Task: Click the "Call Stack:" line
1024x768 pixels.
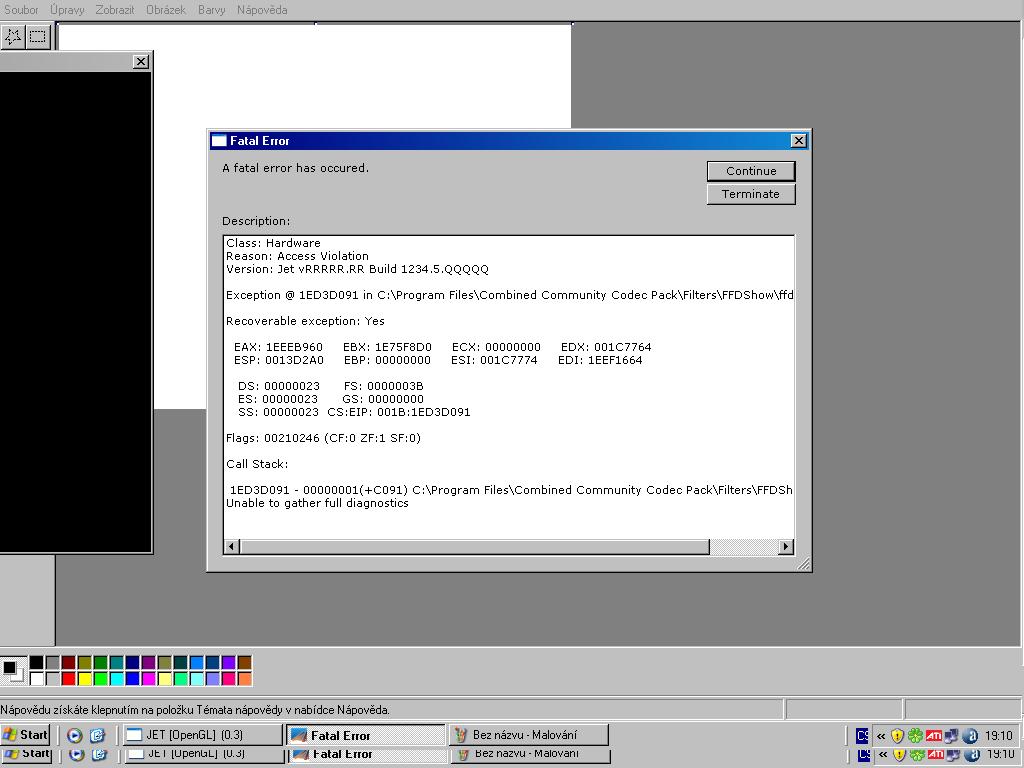Action: click(257, 464)
